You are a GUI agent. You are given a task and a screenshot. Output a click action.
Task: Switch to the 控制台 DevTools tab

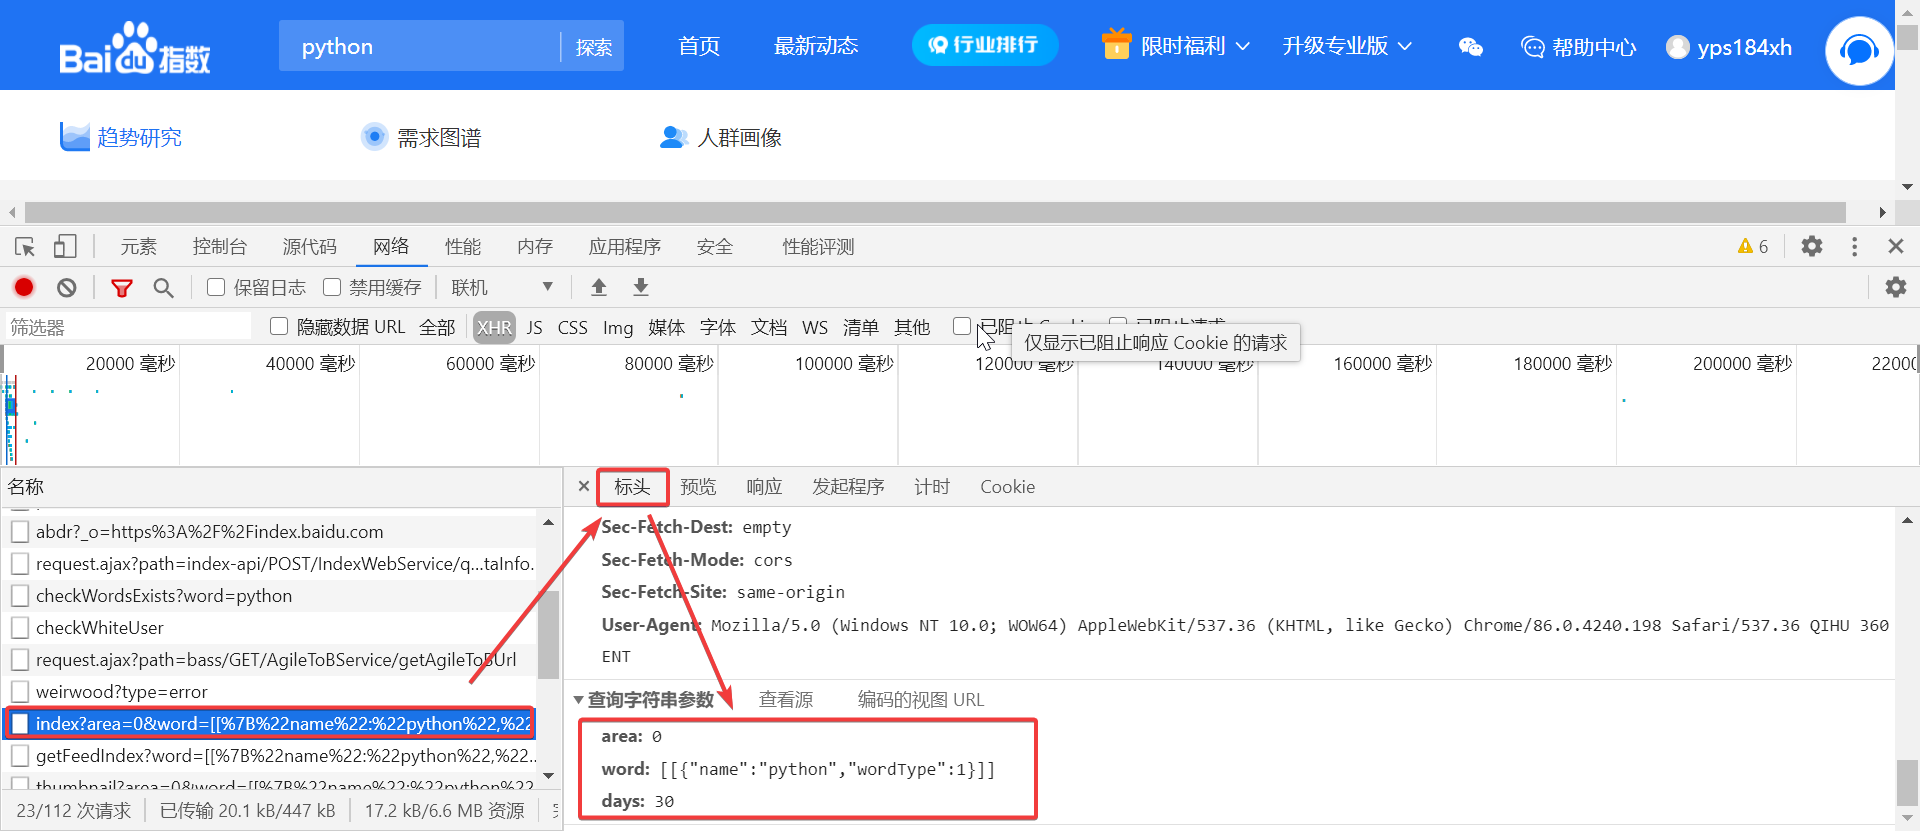(x=220, y=246)
